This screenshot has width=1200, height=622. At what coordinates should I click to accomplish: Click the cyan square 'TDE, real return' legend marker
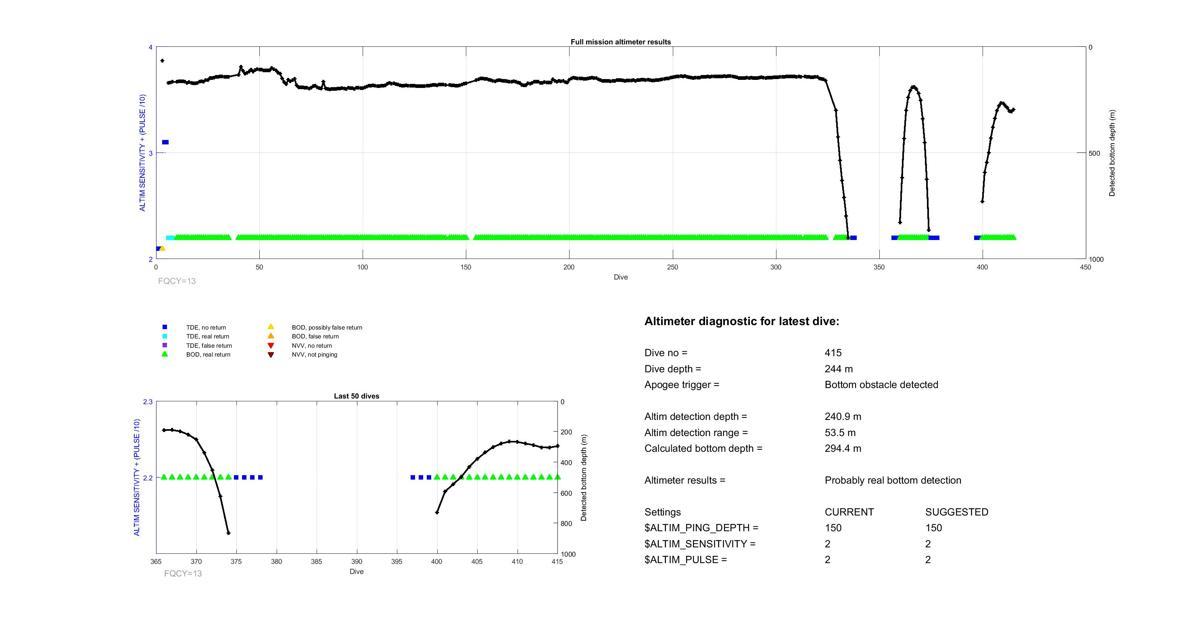coord(164,336)
